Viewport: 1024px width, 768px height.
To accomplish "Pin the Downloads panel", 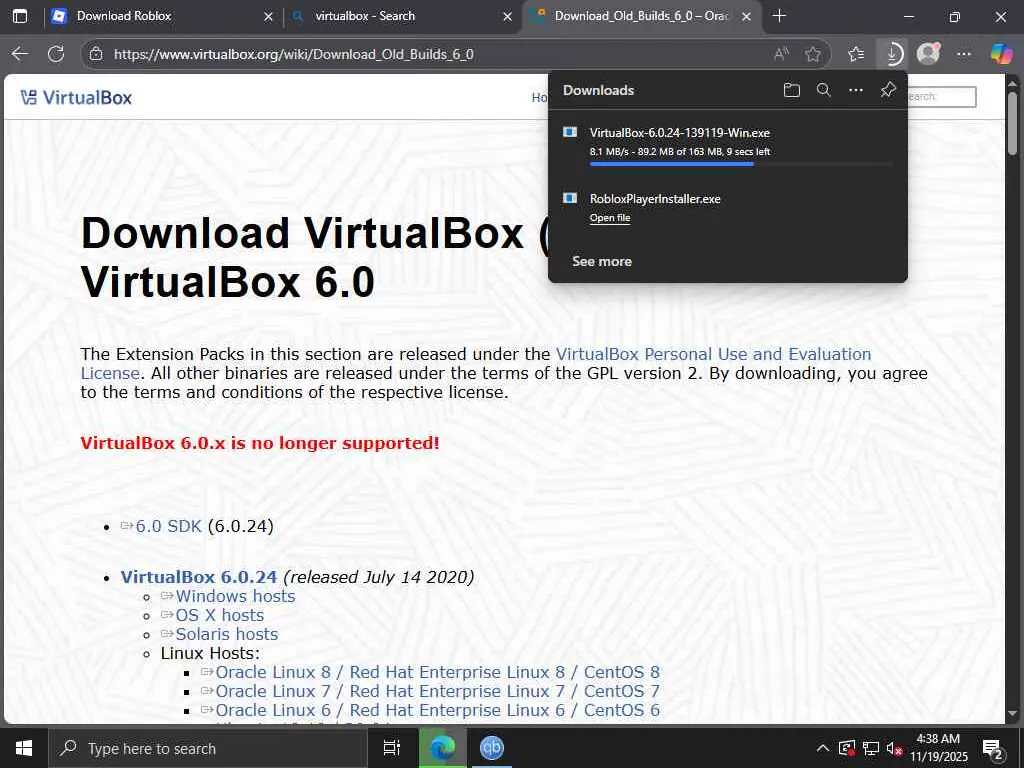I will click(888, 90).
